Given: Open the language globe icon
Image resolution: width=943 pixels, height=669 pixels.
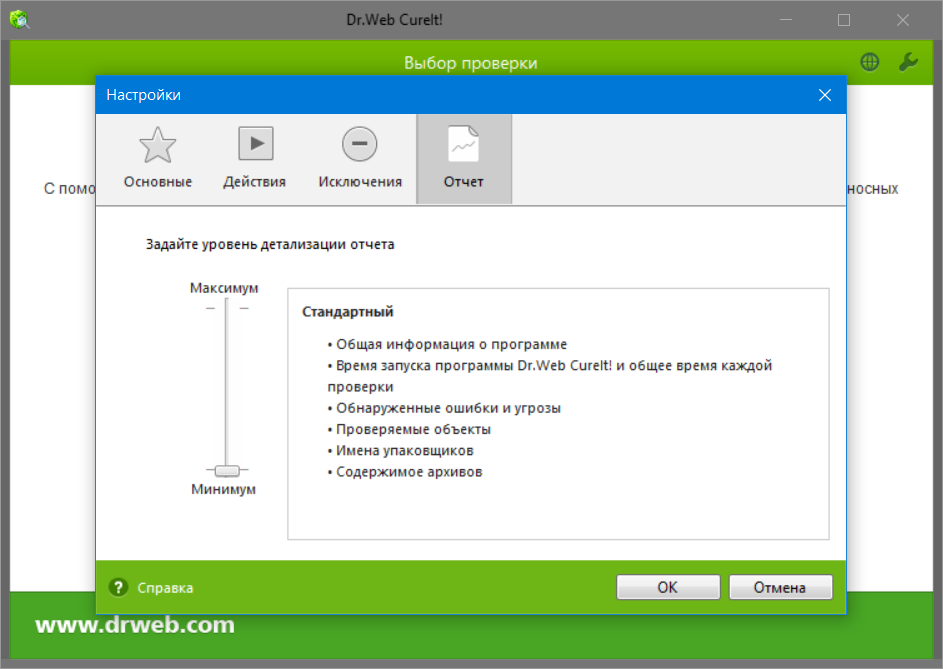Looking at the screenshot, I should pos(870,62).
